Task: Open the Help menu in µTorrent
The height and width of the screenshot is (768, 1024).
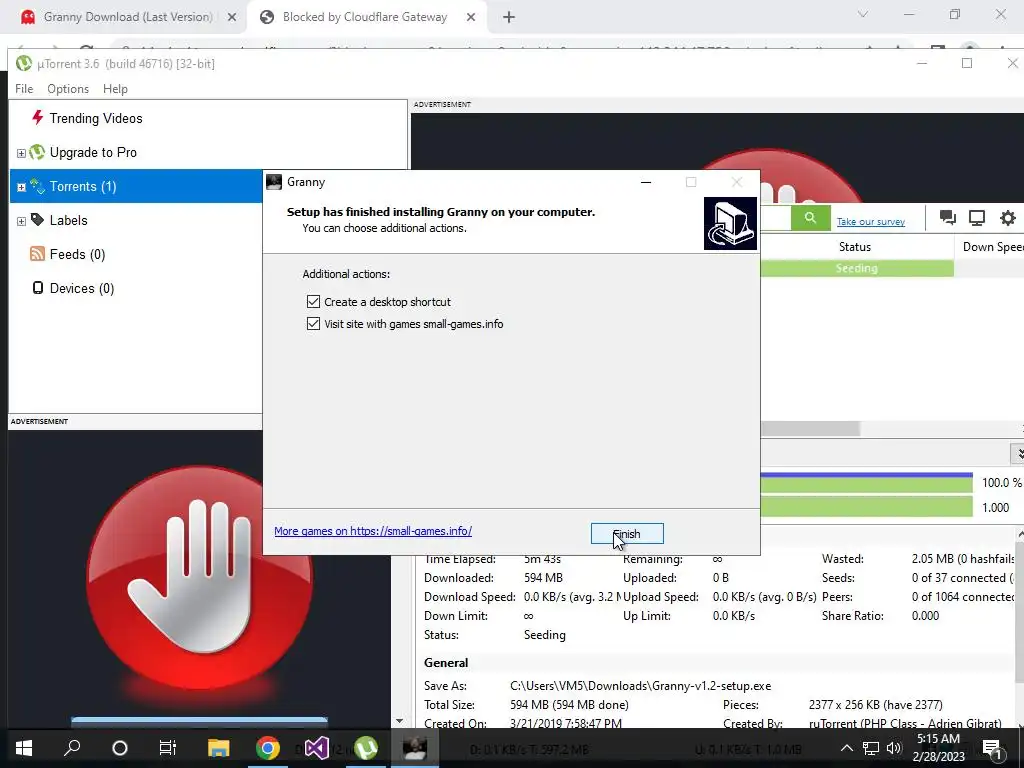Action: tap(115, 89)
